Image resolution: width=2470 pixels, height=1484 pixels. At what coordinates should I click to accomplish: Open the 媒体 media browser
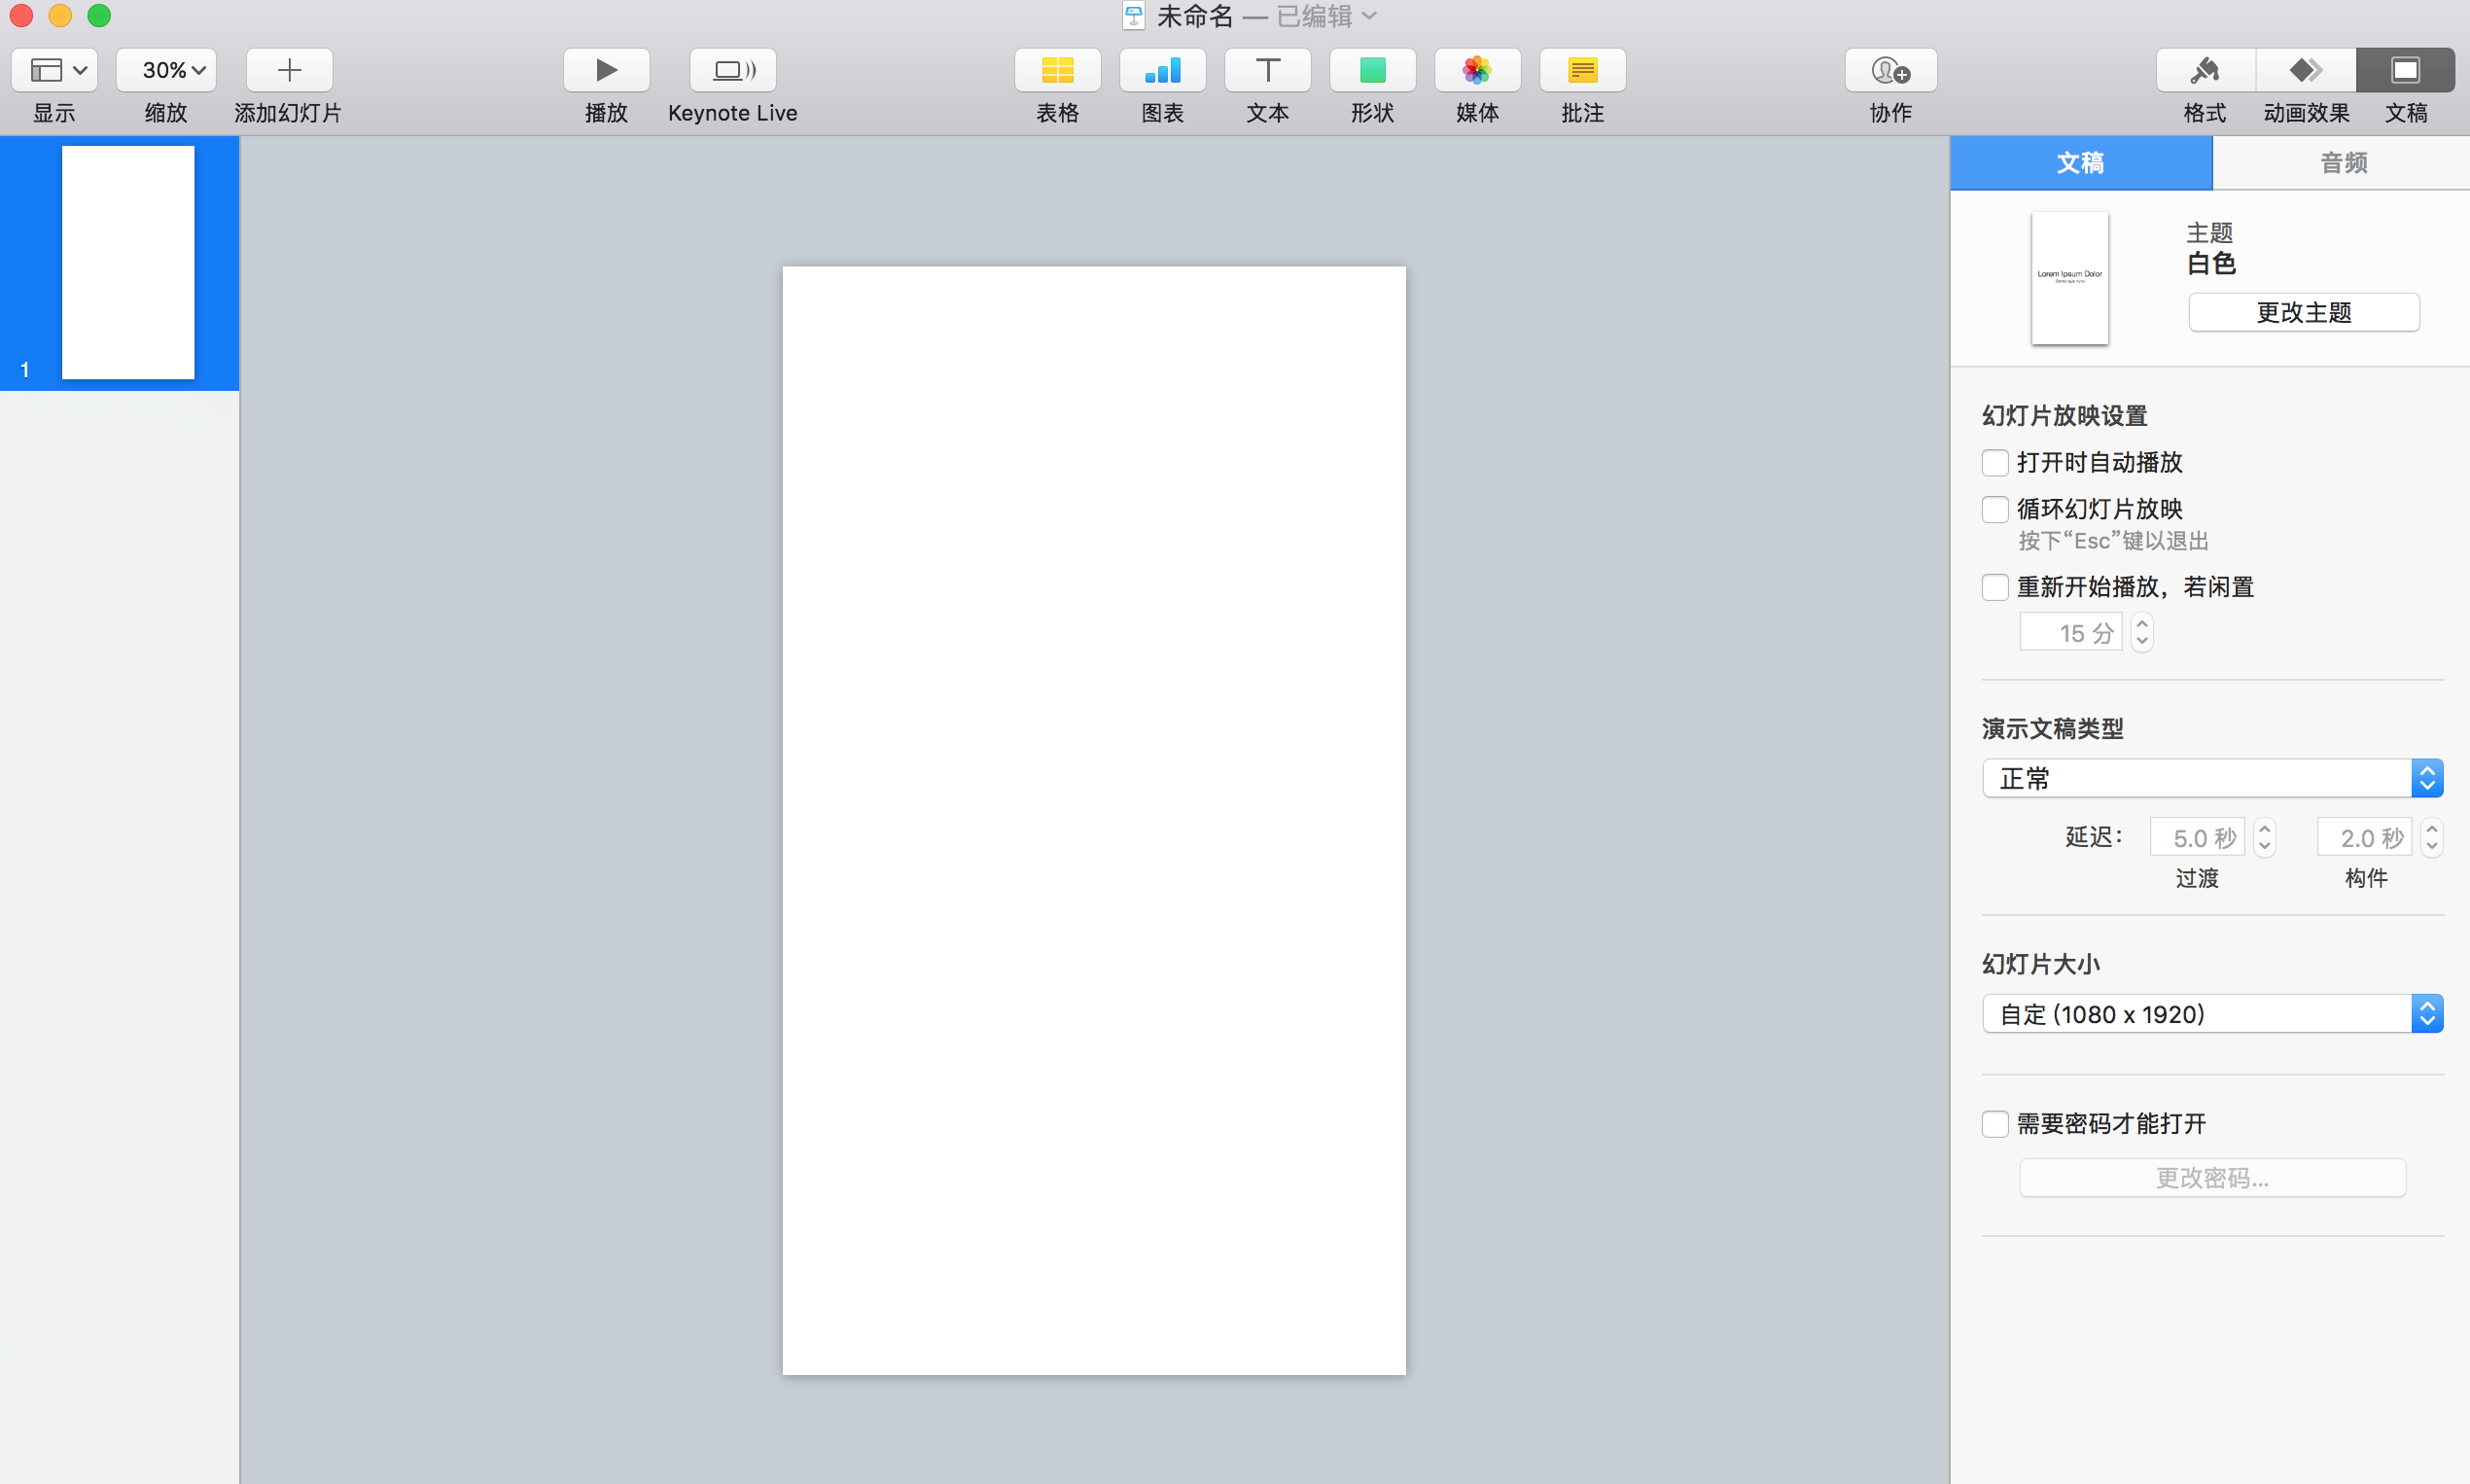[1477, 70]
